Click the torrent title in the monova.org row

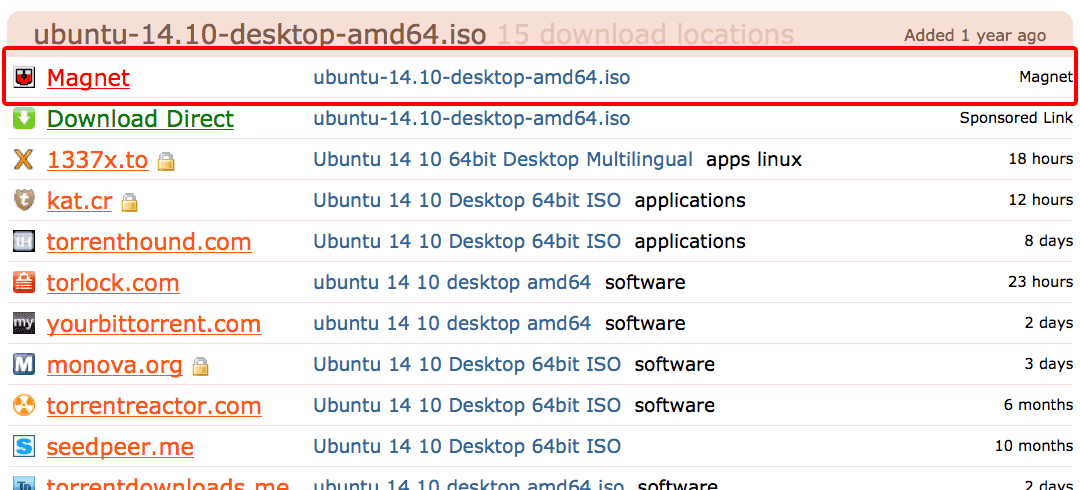pos(467,365)
